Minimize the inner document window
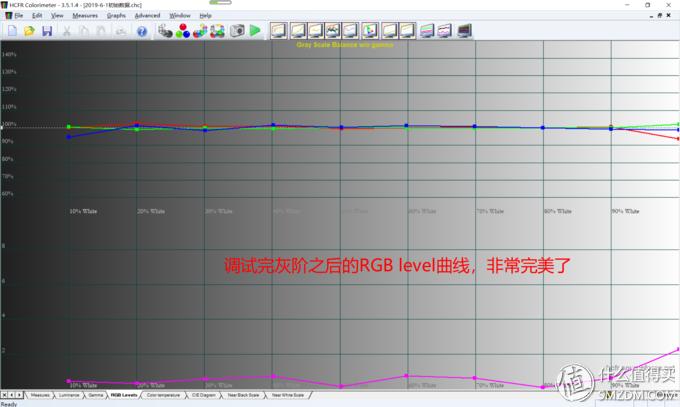 [x=651, y=16]
